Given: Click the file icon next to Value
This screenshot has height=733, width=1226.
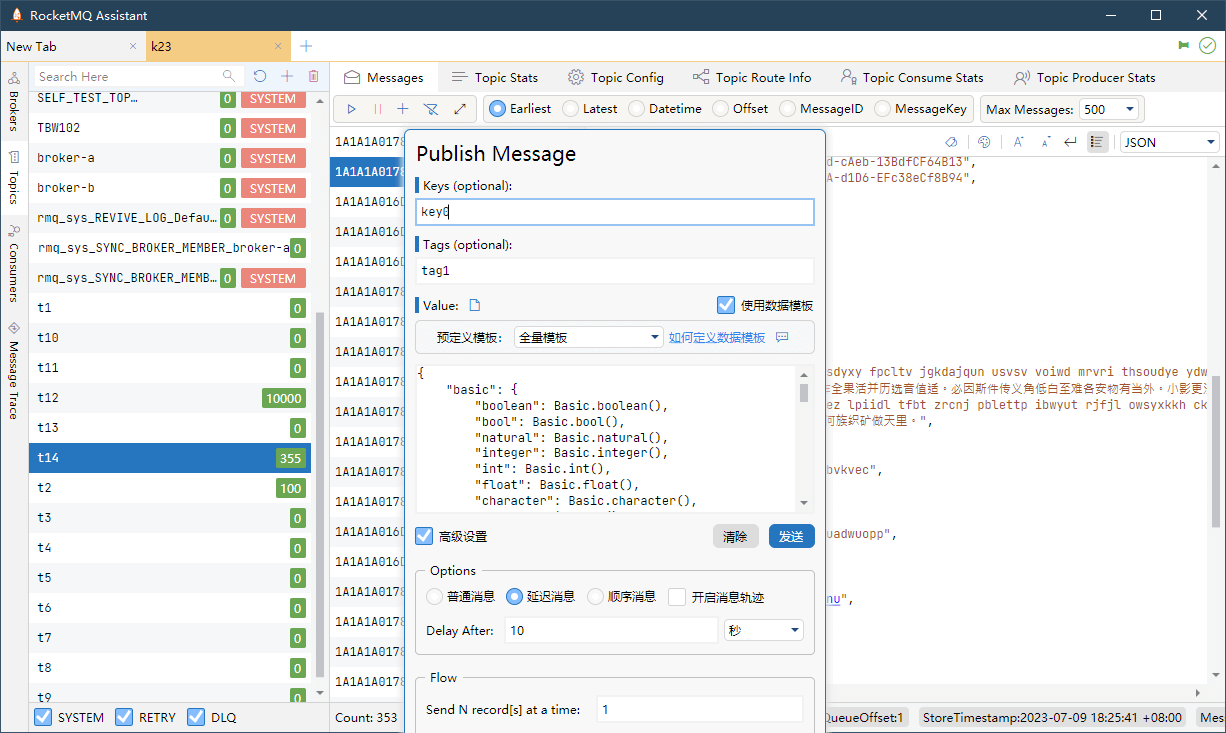Looking at the screenshot, I should click(x=476, y=305).
